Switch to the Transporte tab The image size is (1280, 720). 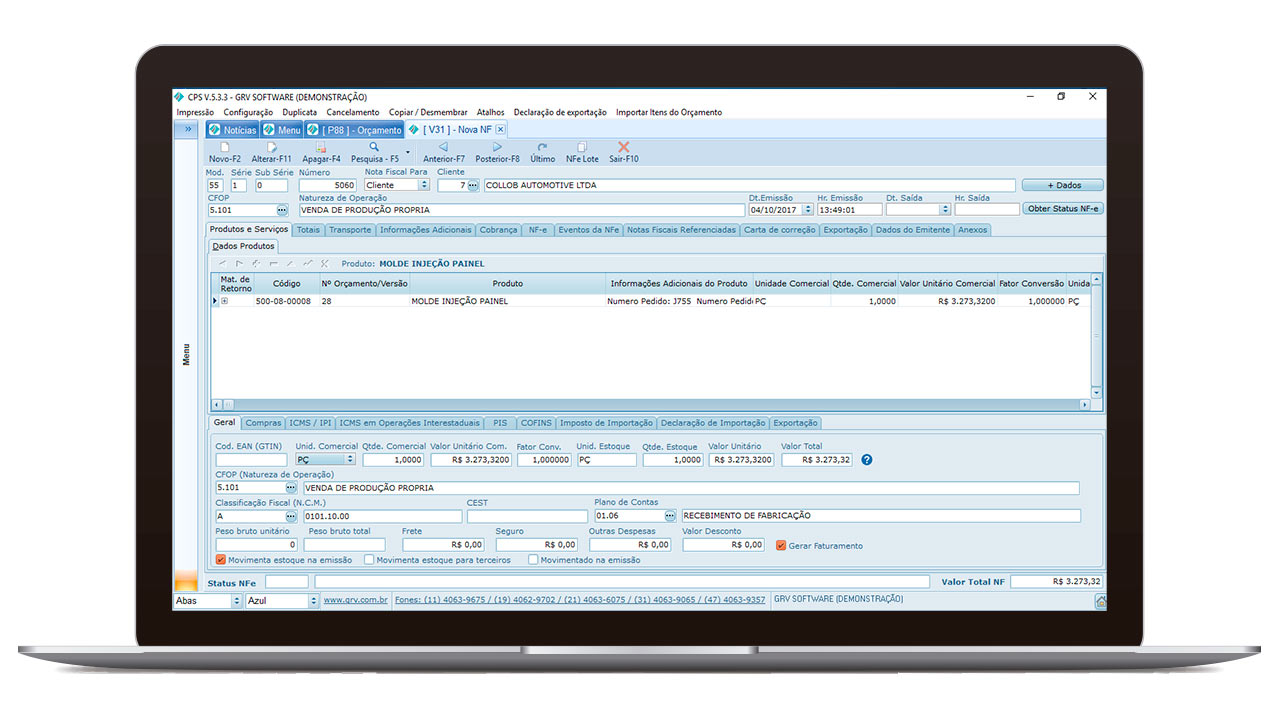pos(350,230)
